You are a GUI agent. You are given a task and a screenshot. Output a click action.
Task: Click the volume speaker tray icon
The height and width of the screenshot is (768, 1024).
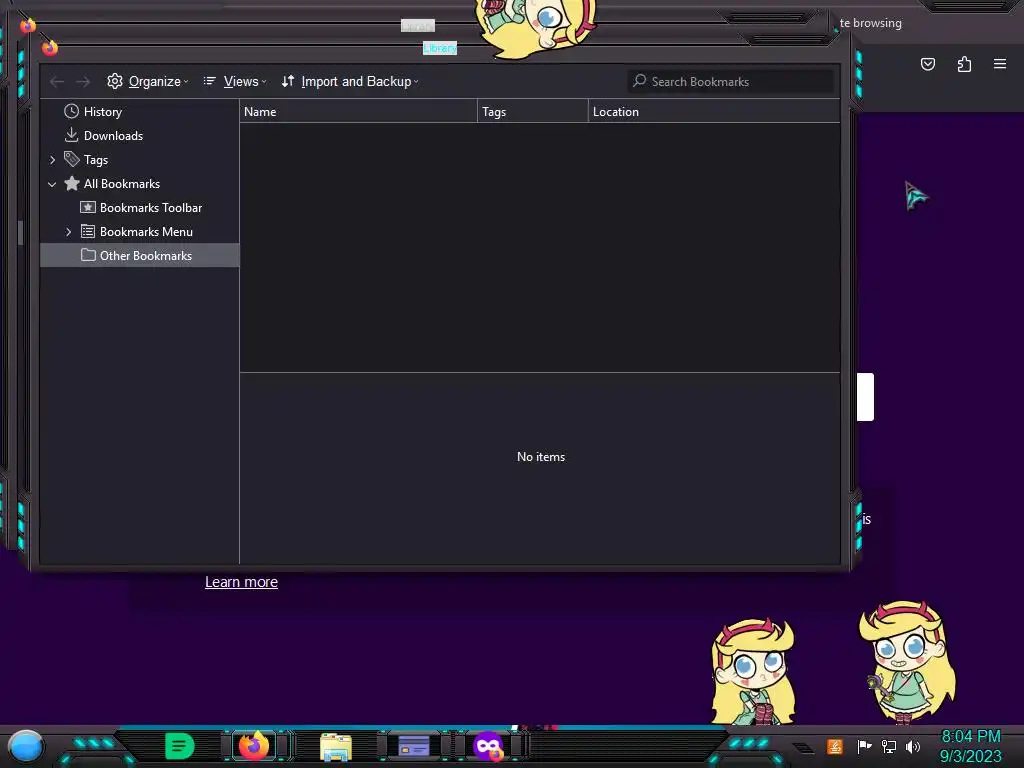click(x=913, y=746)
